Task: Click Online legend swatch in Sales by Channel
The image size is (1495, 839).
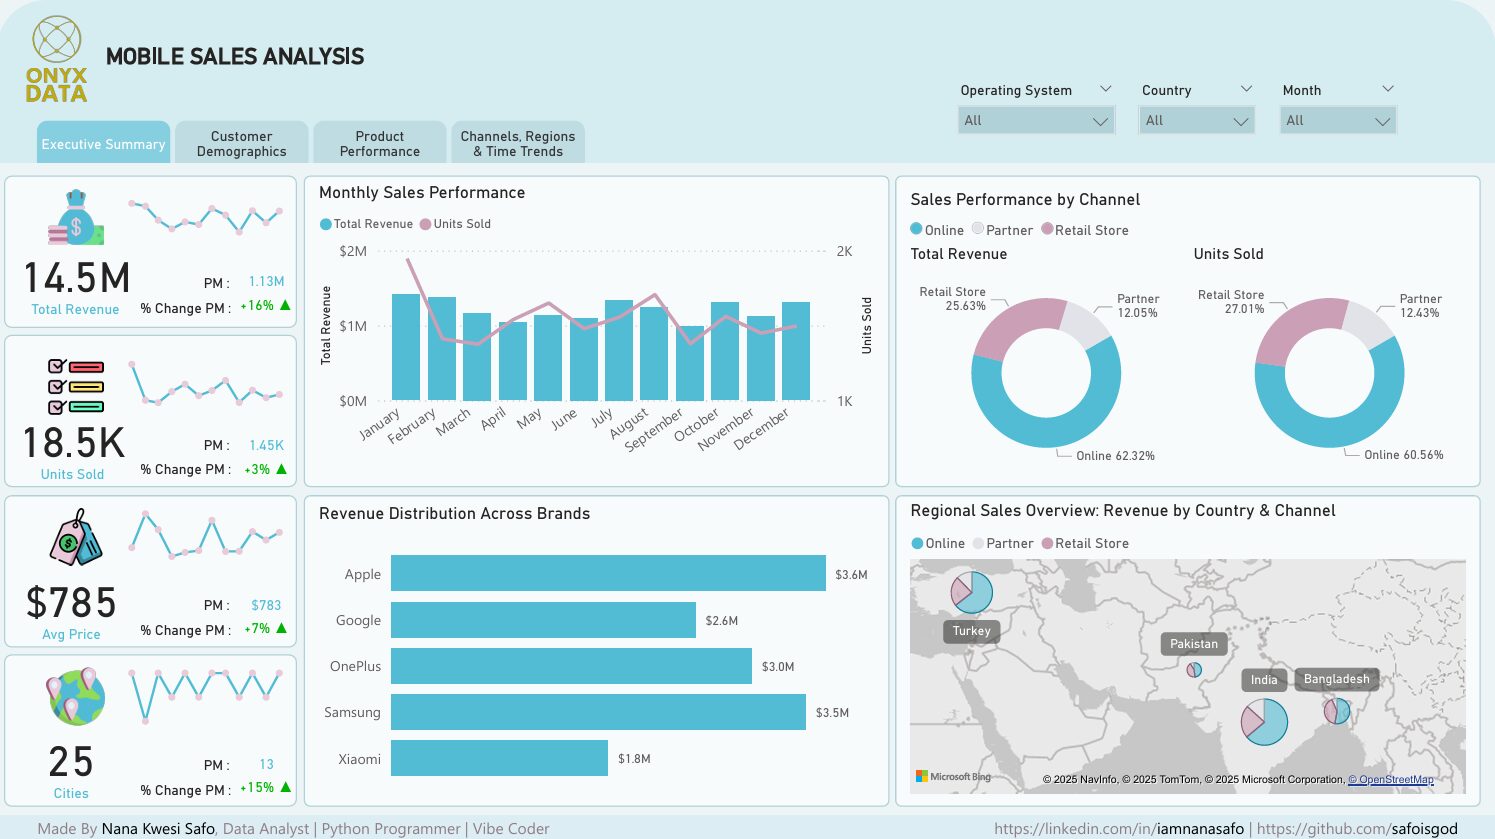Action: tap(916, 229)
